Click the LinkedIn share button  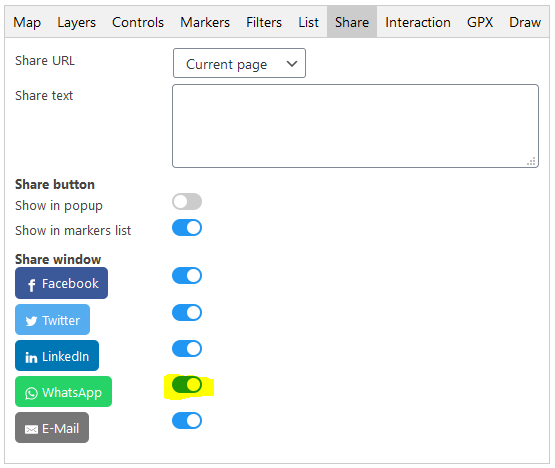(57, 356)
